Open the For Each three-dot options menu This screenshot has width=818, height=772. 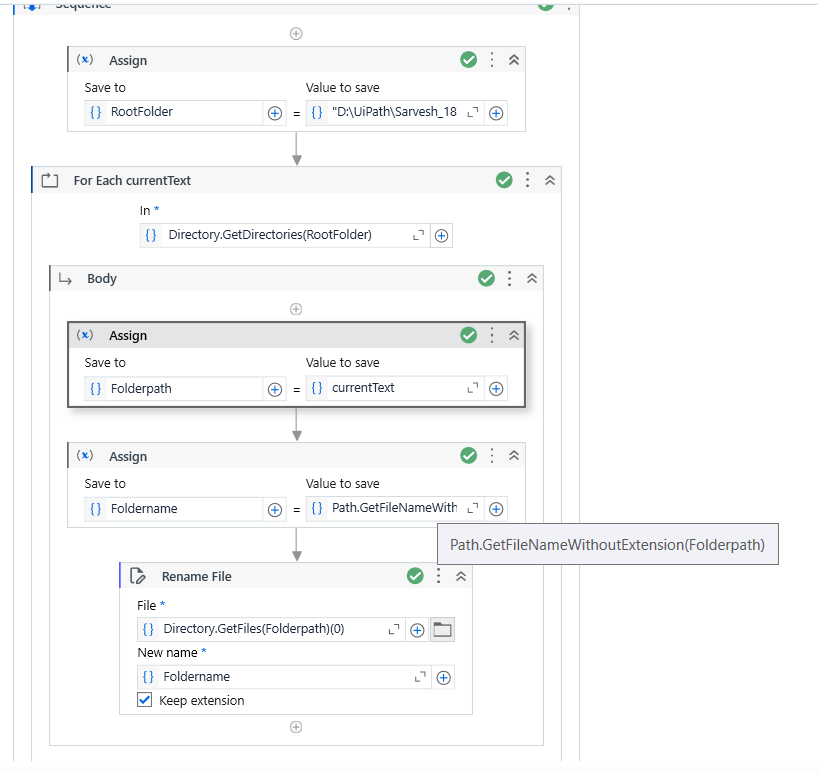(x=527, y=179)
